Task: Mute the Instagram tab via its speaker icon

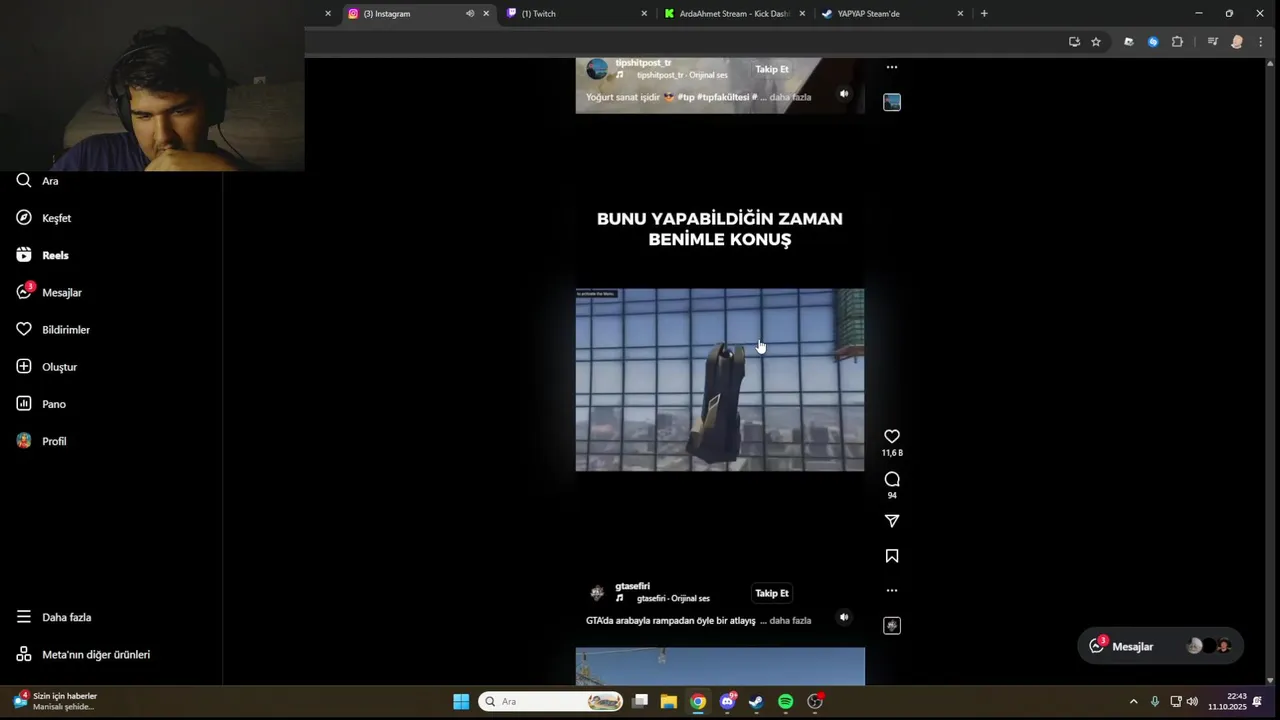Action: (470, 13)
